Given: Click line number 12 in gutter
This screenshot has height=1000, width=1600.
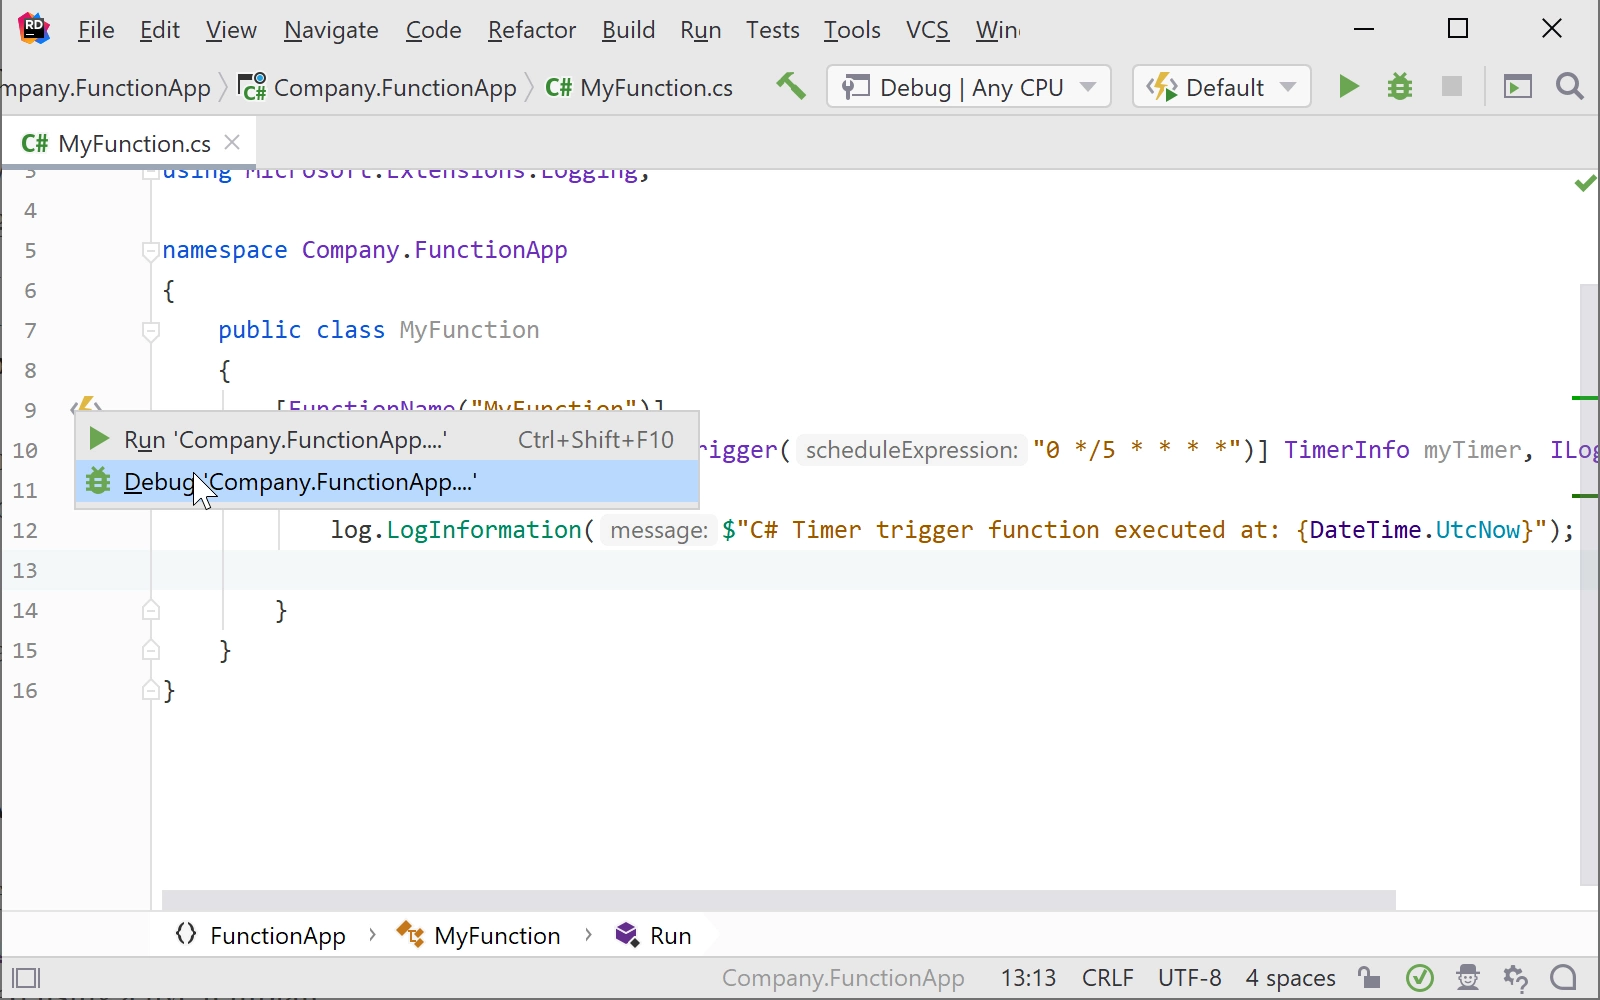Looking at the screenshot, I should point(26,530).
